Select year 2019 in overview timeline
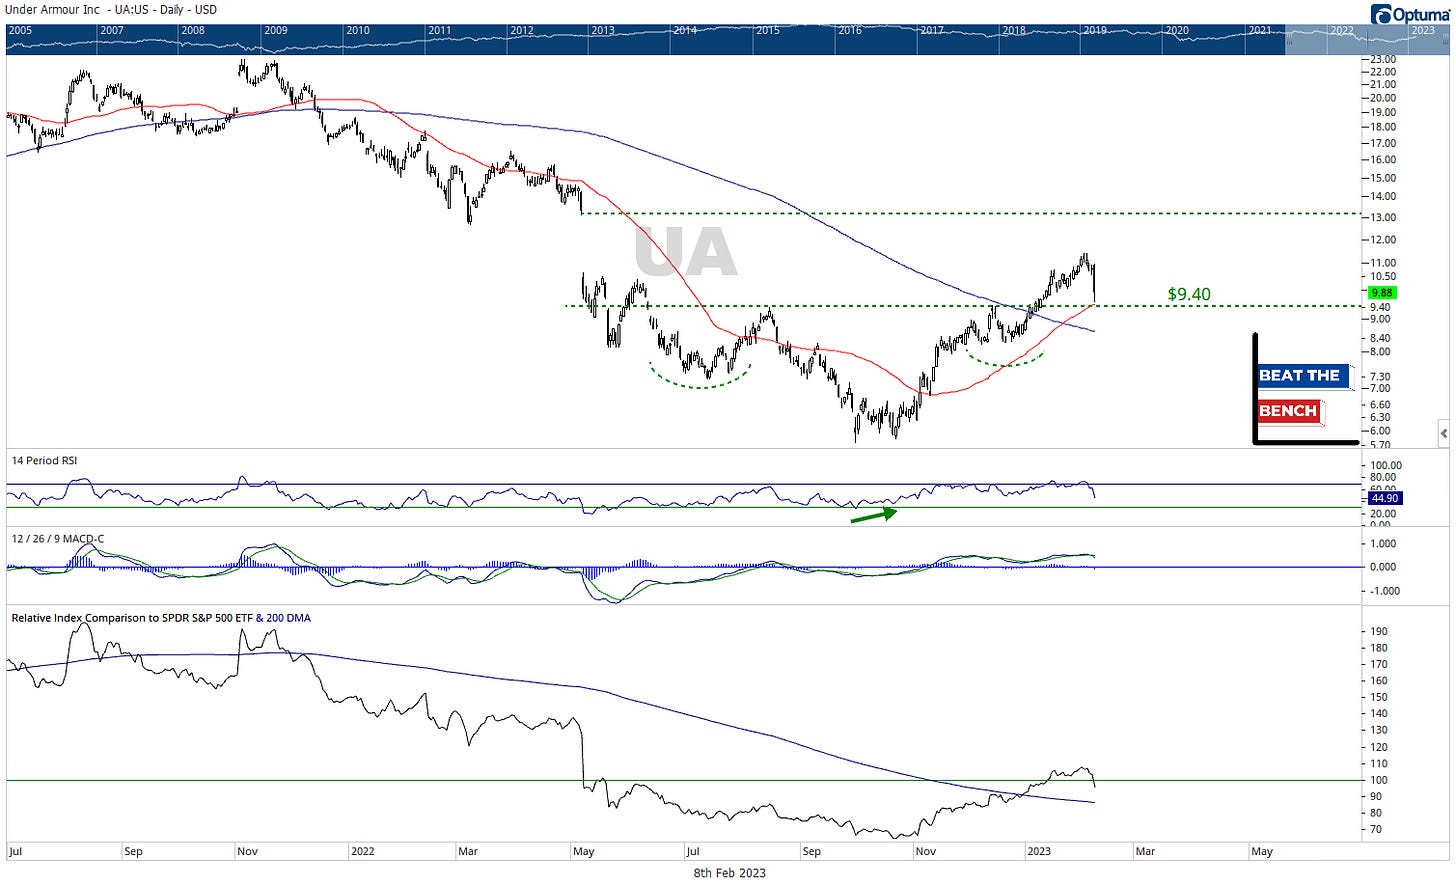1456x892 pixels. (x=1095, y=30)
